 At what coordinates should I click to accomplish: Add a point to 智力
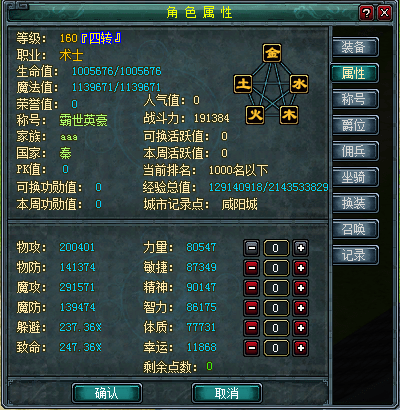click(301, 308)
